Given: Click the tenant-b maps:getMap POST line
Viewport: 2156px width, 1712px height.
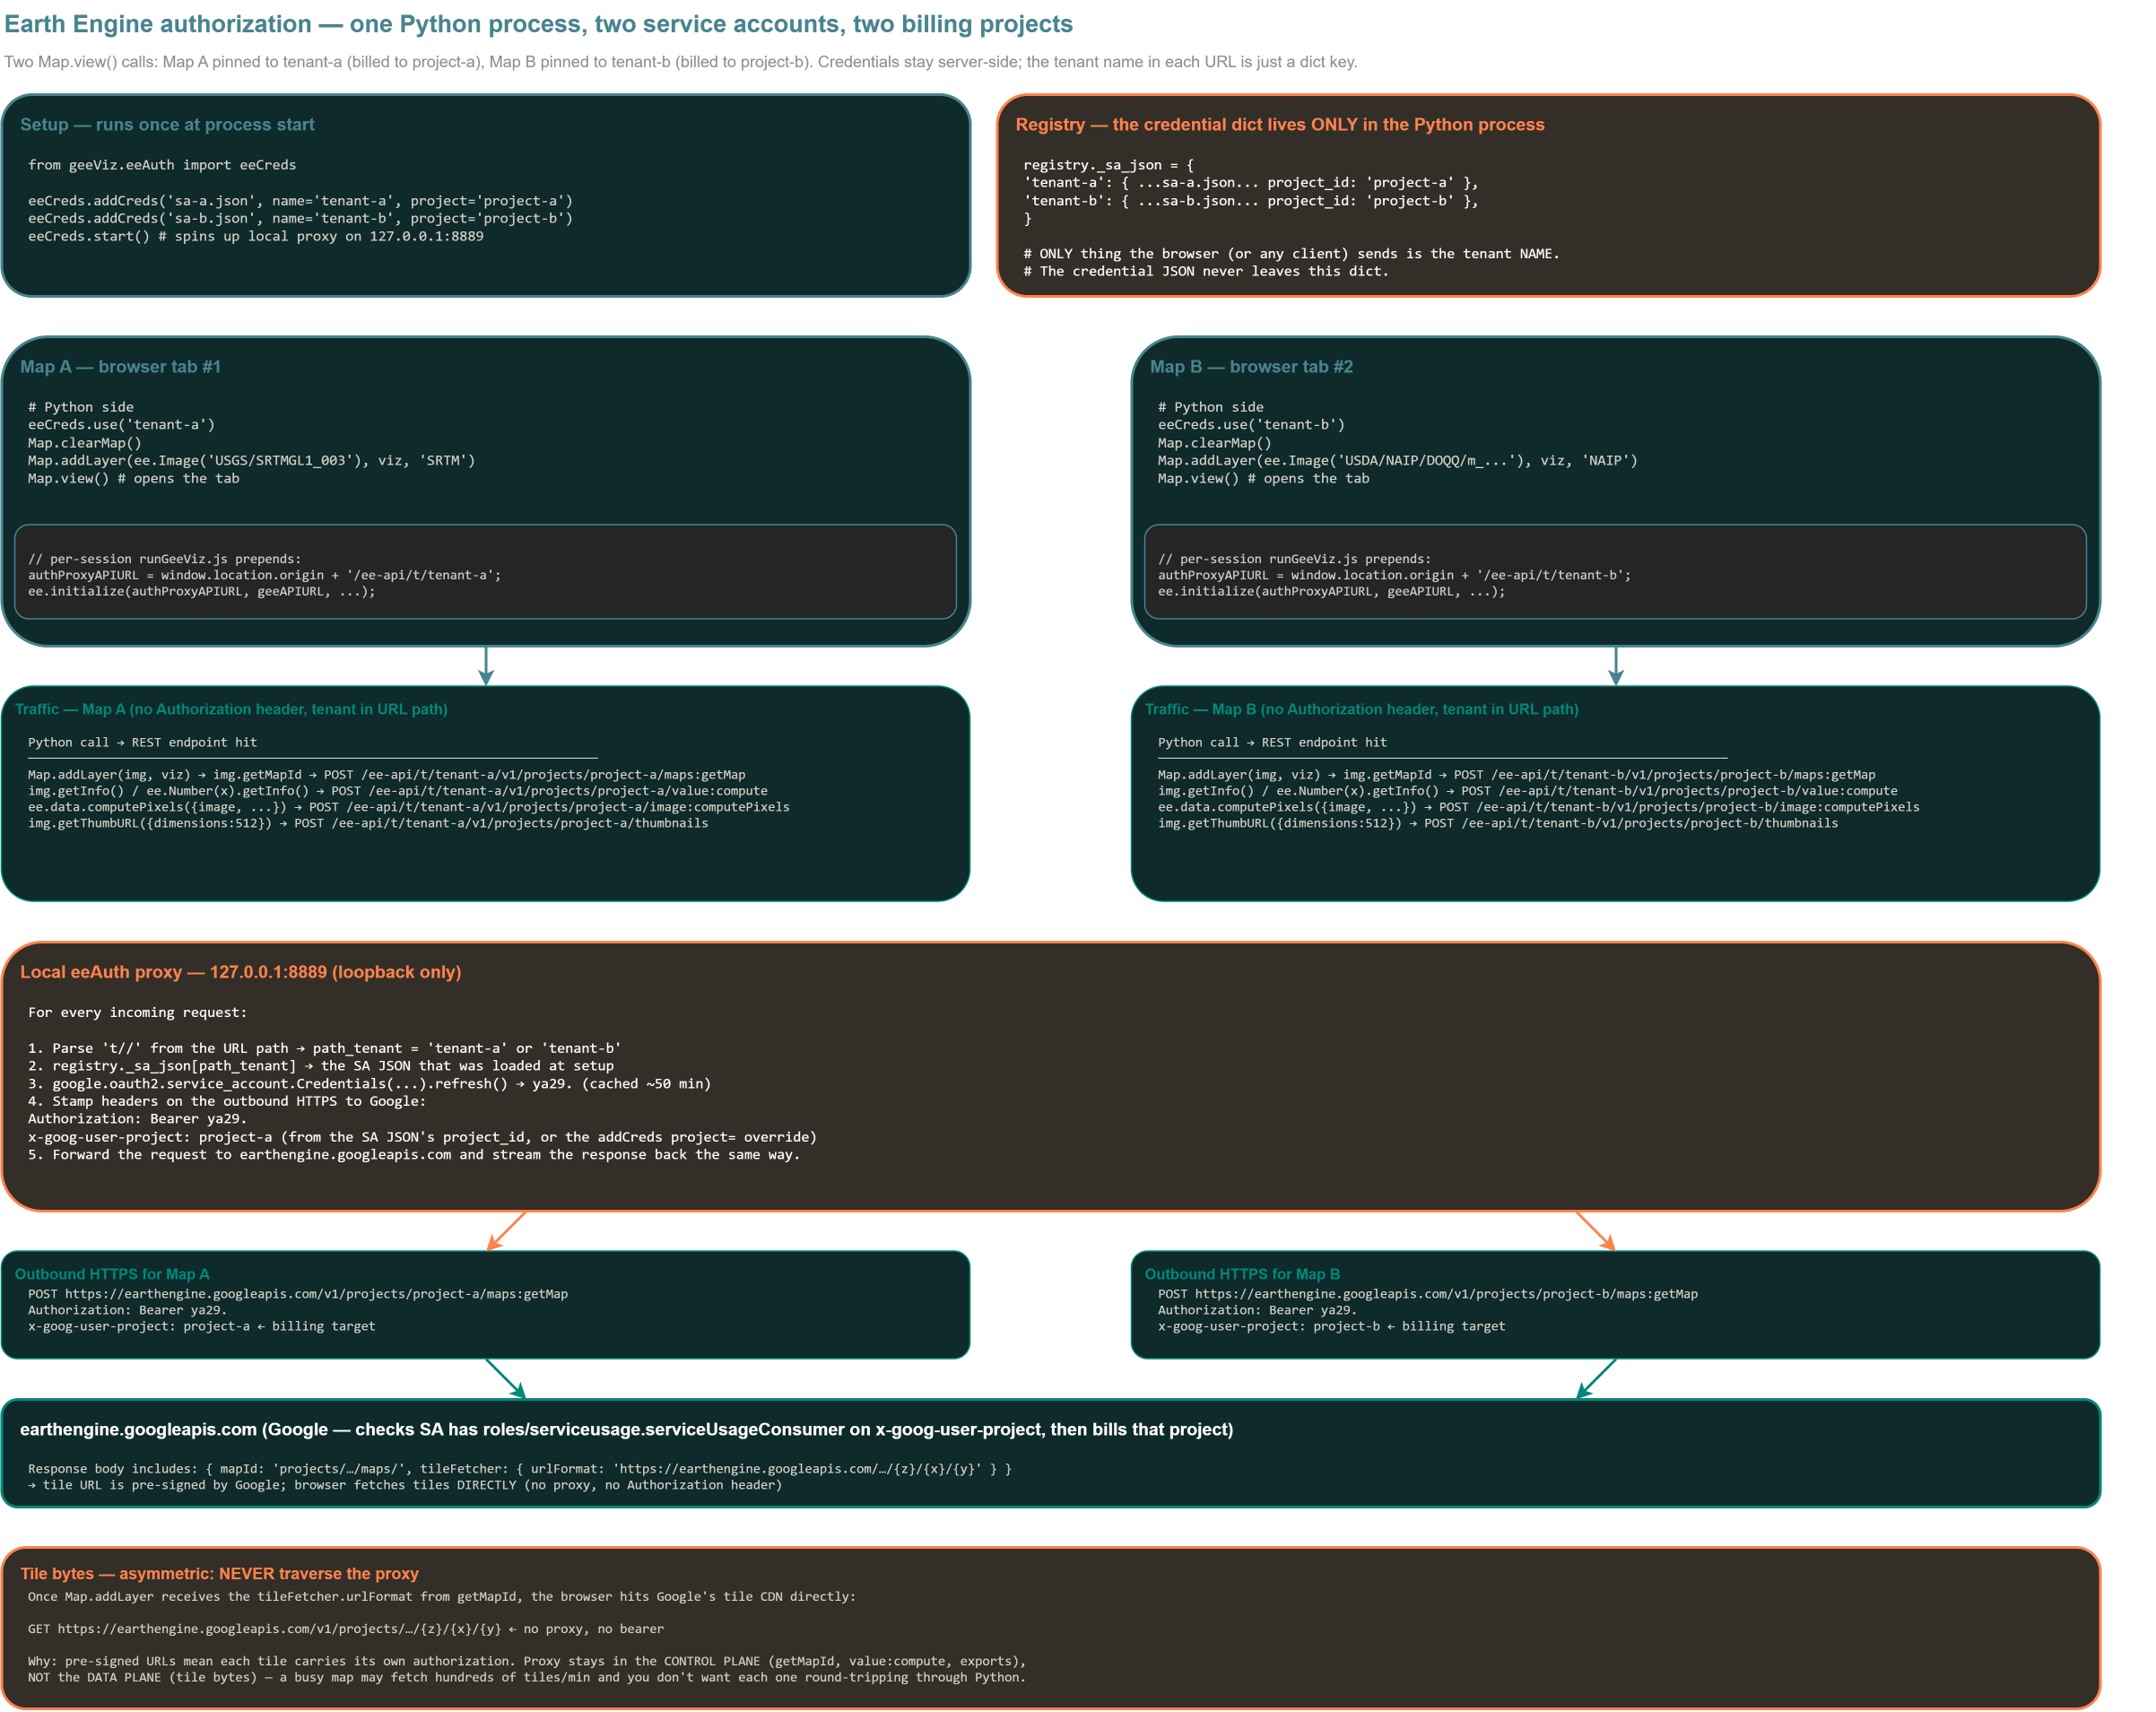Looking at the screenshot, I should [1517, 775].
